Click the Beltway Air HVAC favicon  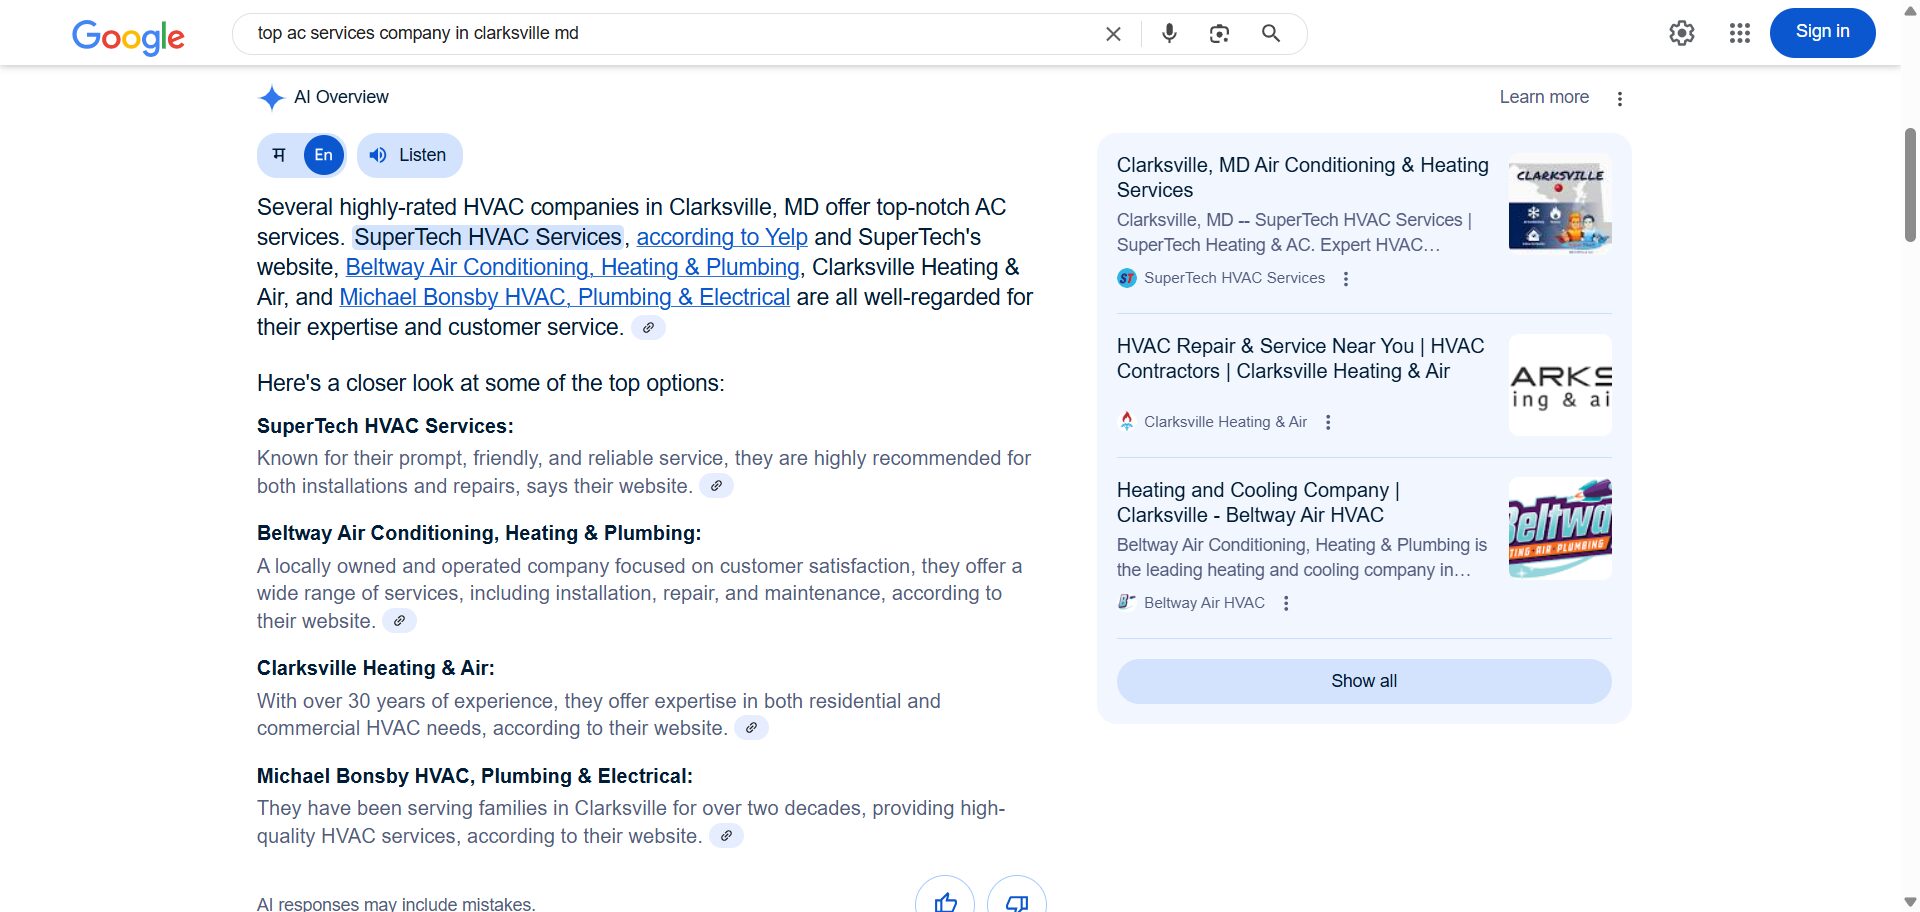pos(1127,602)
